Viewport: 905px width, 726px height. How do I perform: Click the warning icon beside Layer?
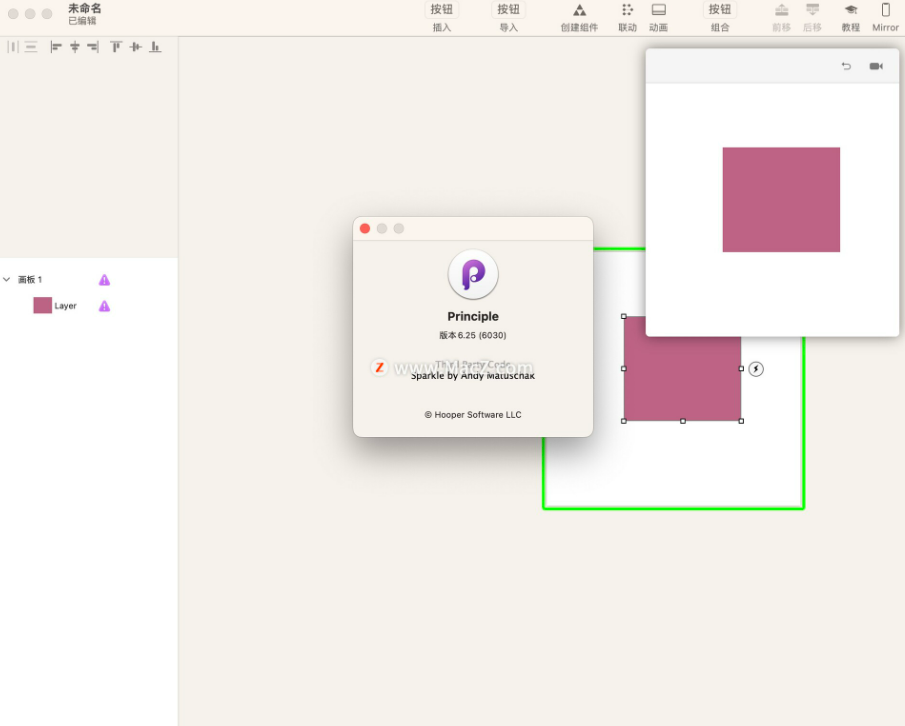pos(104,306)
